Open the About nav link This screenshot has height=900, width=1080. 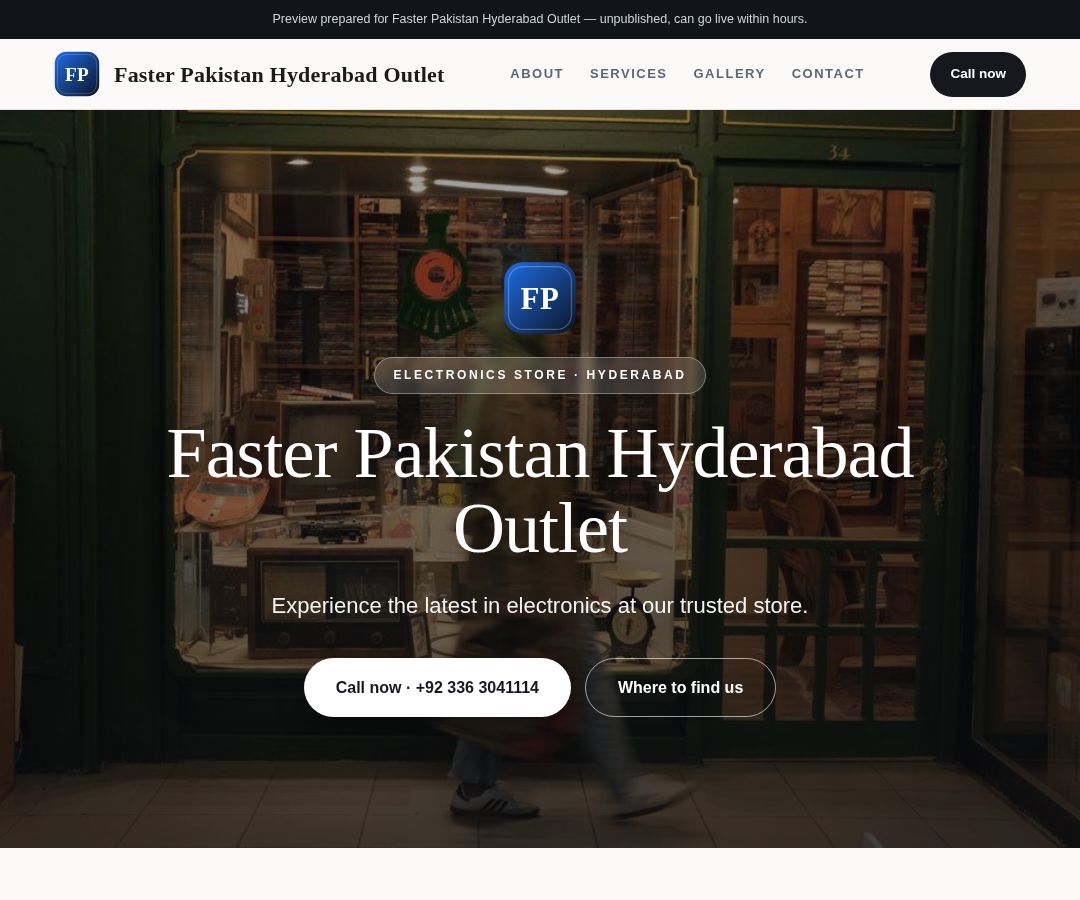537,74
